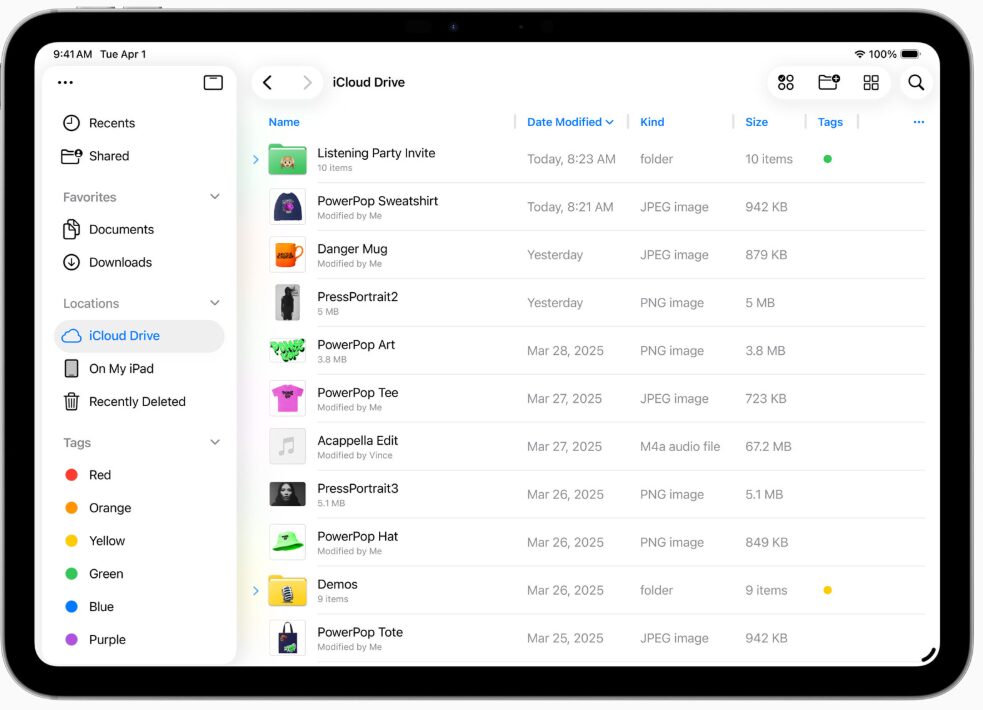Click the Wi-Fi icon in status bar
This screenshot has height=710, width=983.
859,55
